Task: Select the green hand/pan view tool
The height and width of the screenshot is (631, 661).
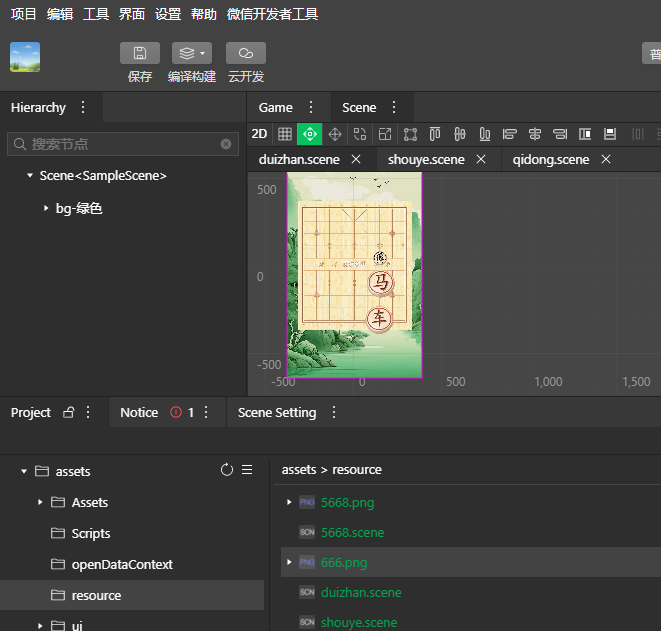Action: point(309,134)
